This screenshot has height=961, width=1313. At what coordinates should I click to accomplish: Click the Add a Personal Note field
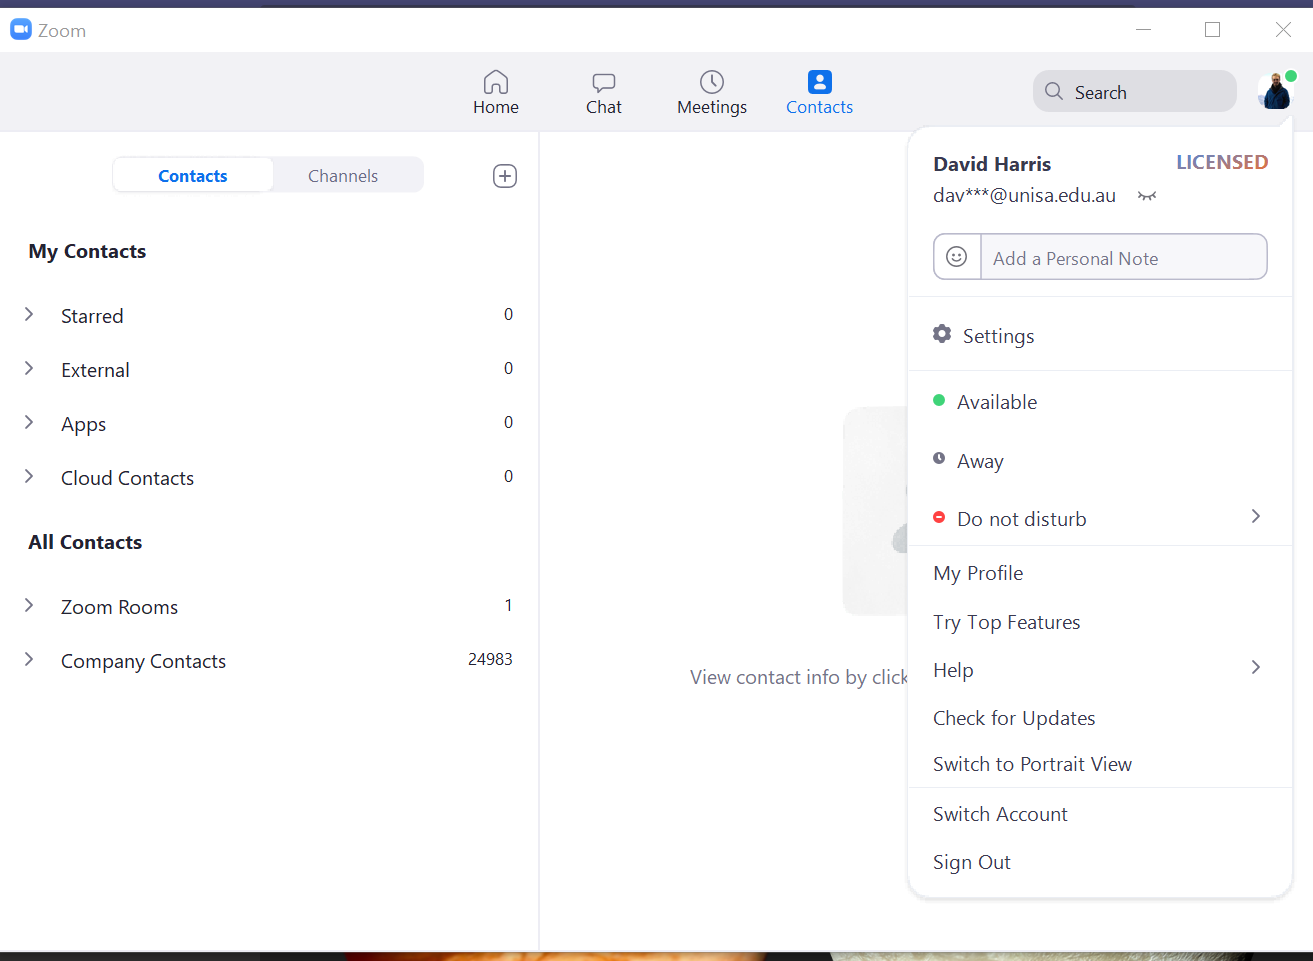click(x=1124, y=257)
